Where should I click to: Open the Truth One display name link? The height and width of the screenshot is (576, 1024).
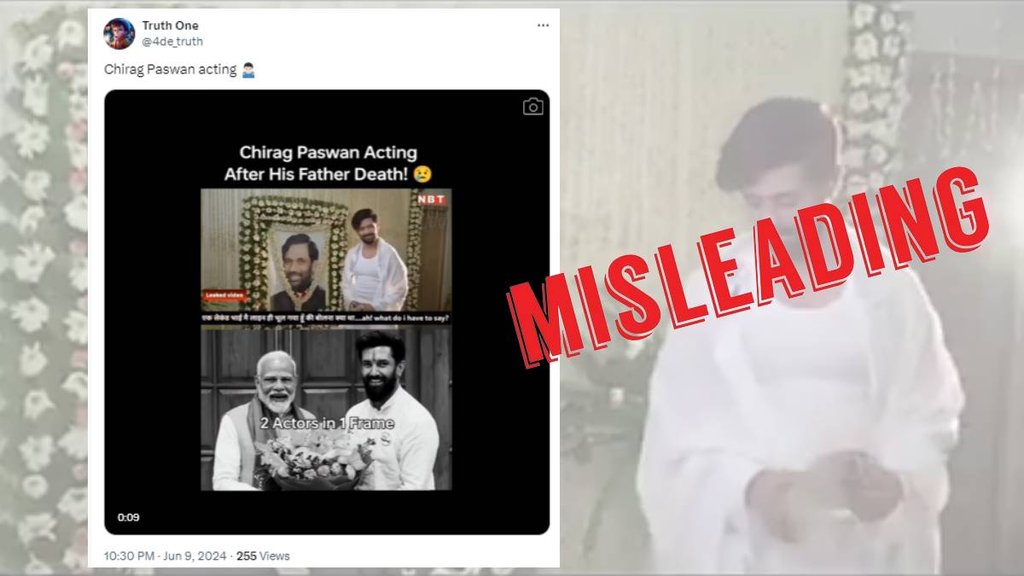coord(170,25)
